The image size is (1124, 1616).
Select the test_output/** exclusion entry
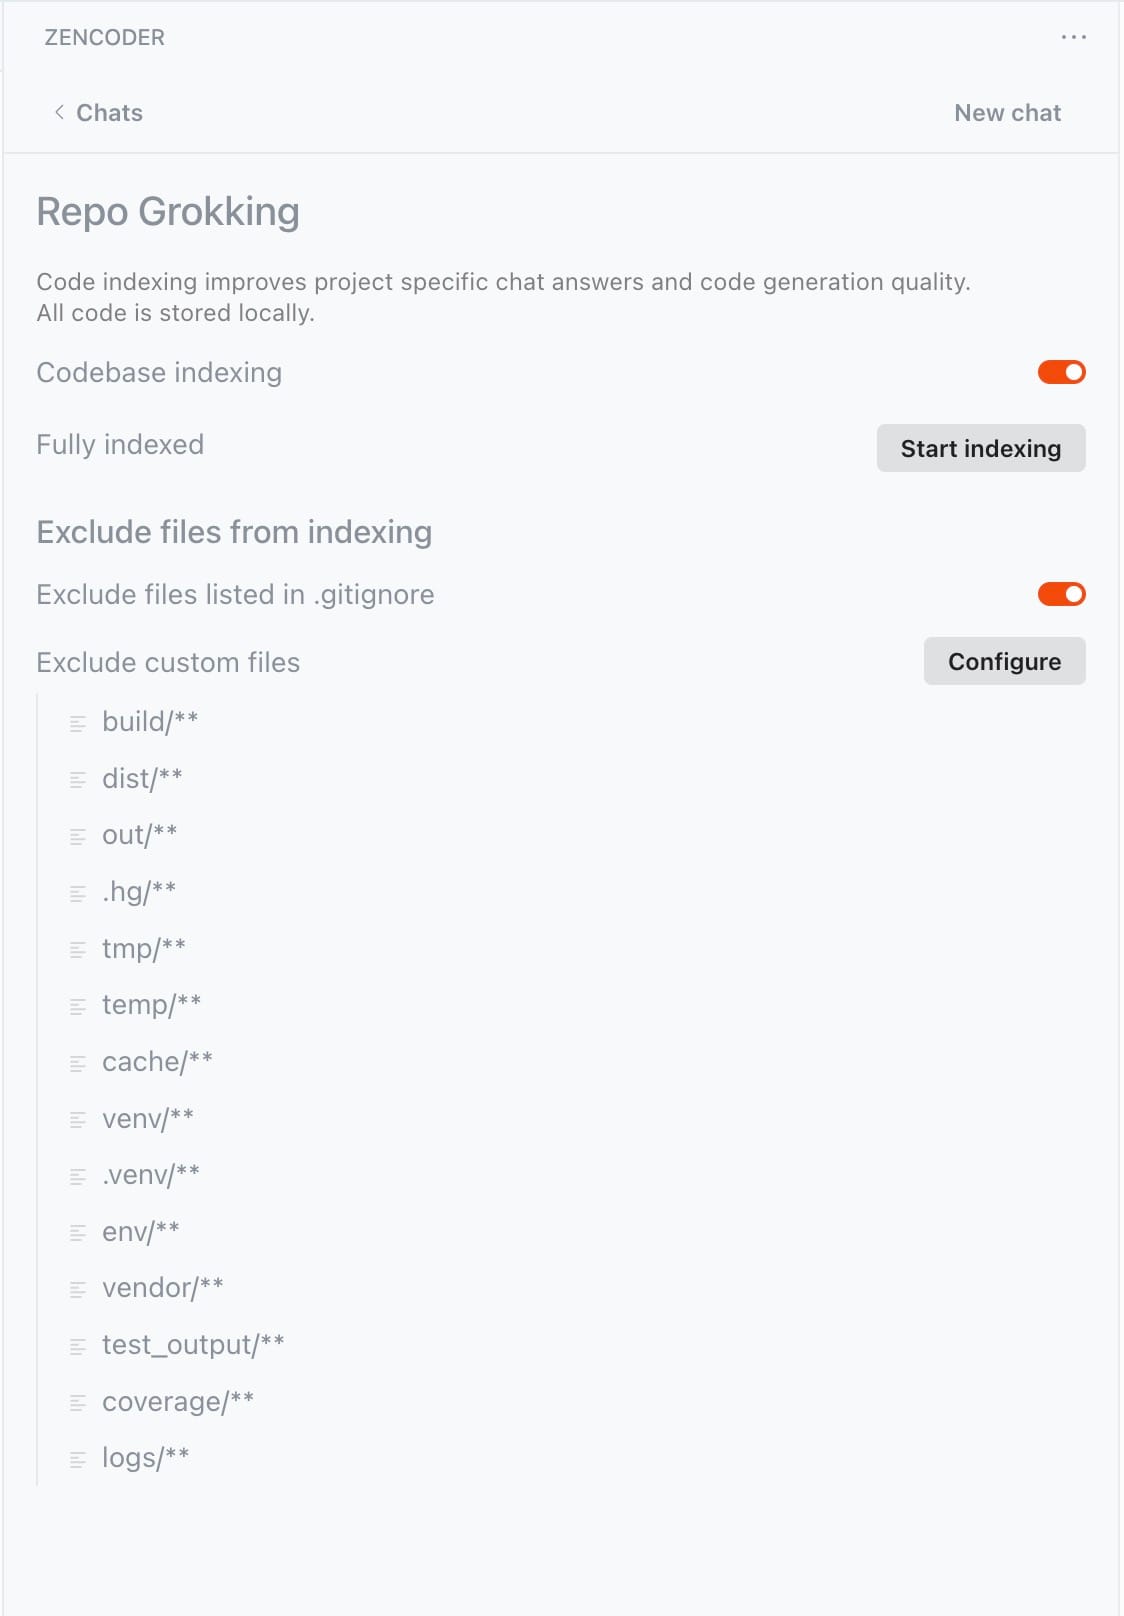(x=193, y=1345)
